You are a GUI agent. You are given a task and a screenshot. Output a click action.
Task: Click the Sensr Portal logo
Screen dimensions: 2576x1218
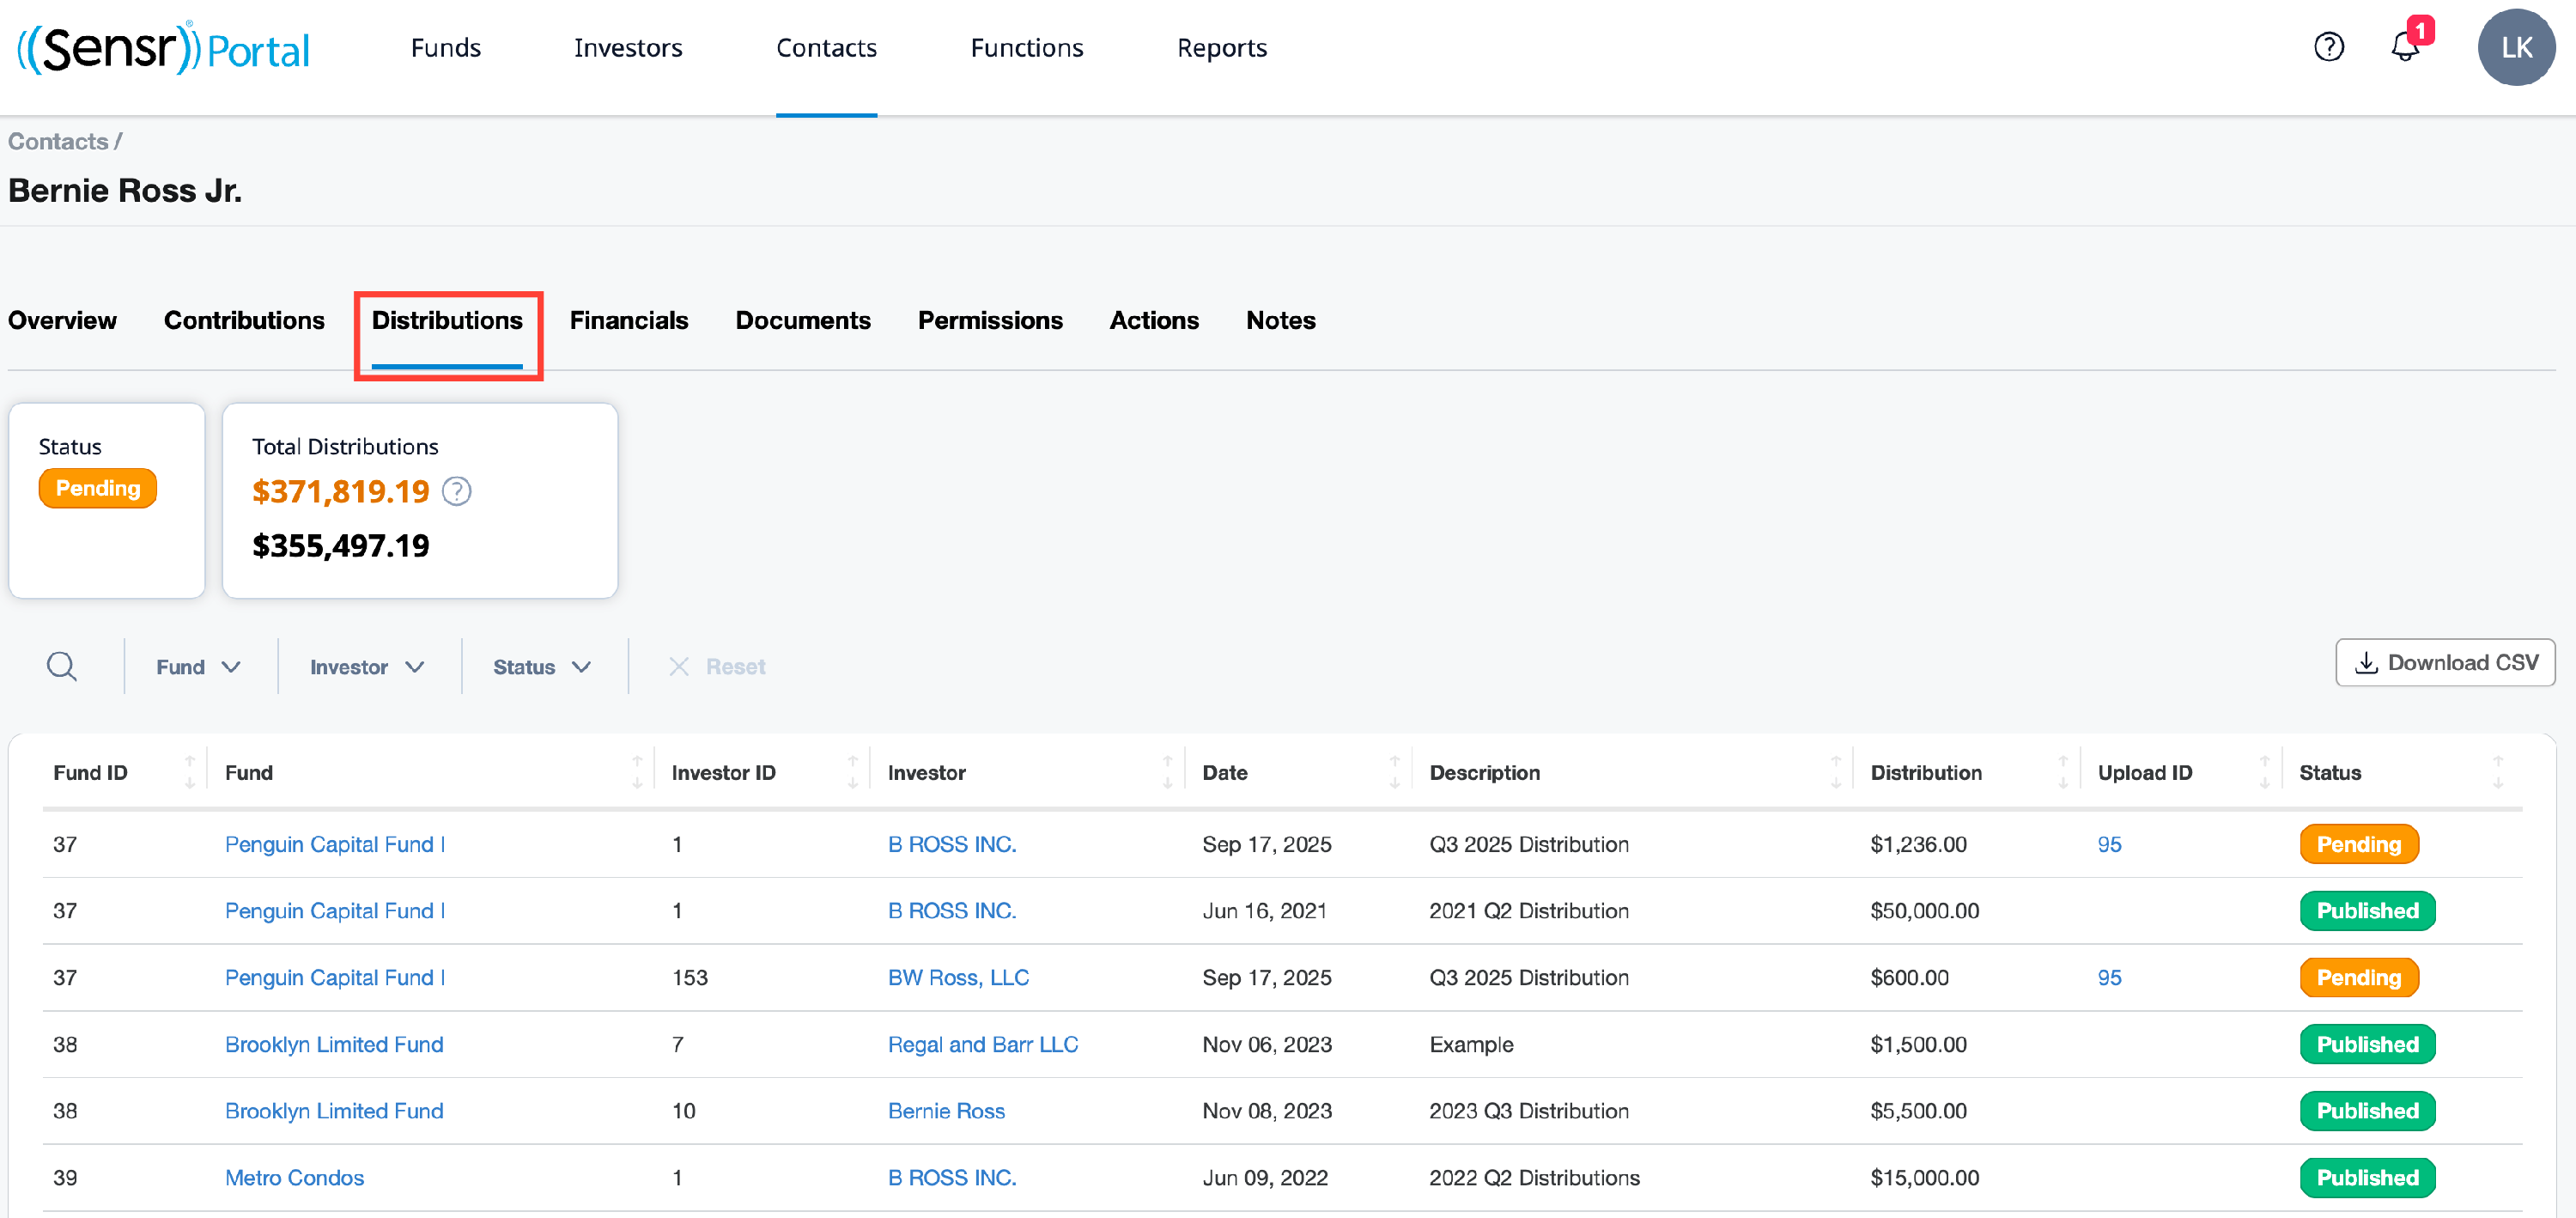(163, 47)
